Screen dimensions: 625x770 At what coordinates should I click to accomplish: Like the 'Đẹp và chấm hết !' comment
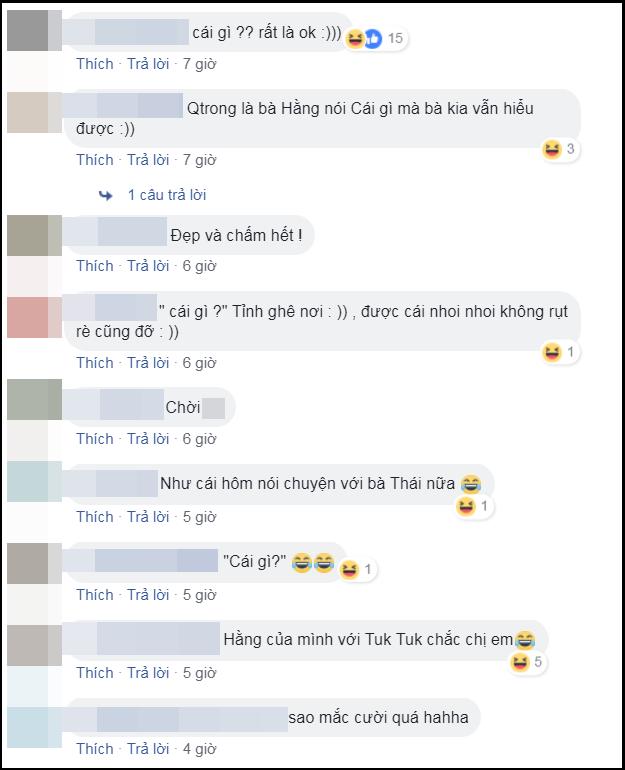tap(95, 266)
